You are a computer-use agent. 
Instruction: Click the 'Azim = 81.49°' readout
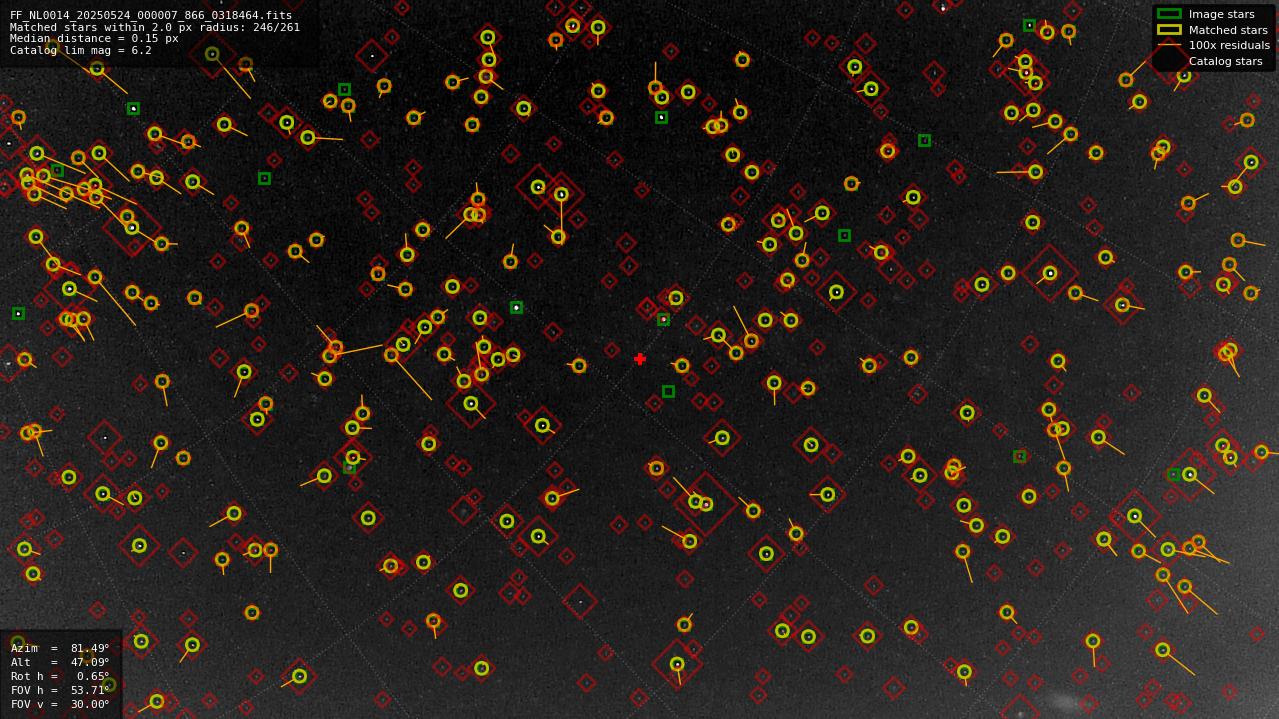[x=60, y=648]
